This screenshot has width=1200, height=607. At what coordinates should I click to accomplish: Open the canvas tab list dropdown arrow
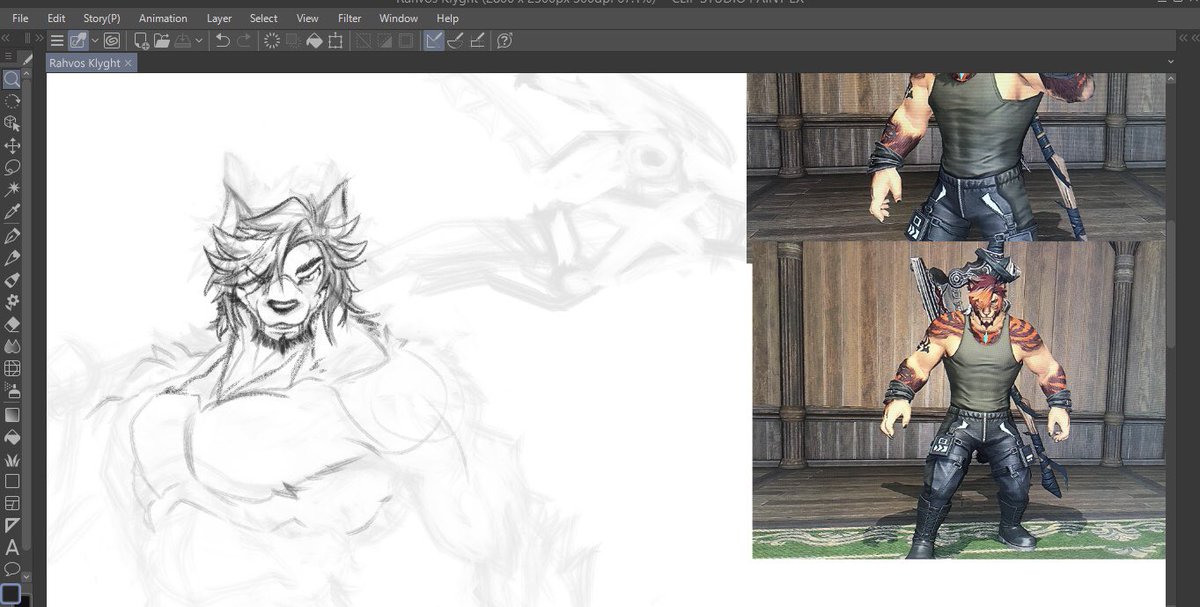point(1170,62)
